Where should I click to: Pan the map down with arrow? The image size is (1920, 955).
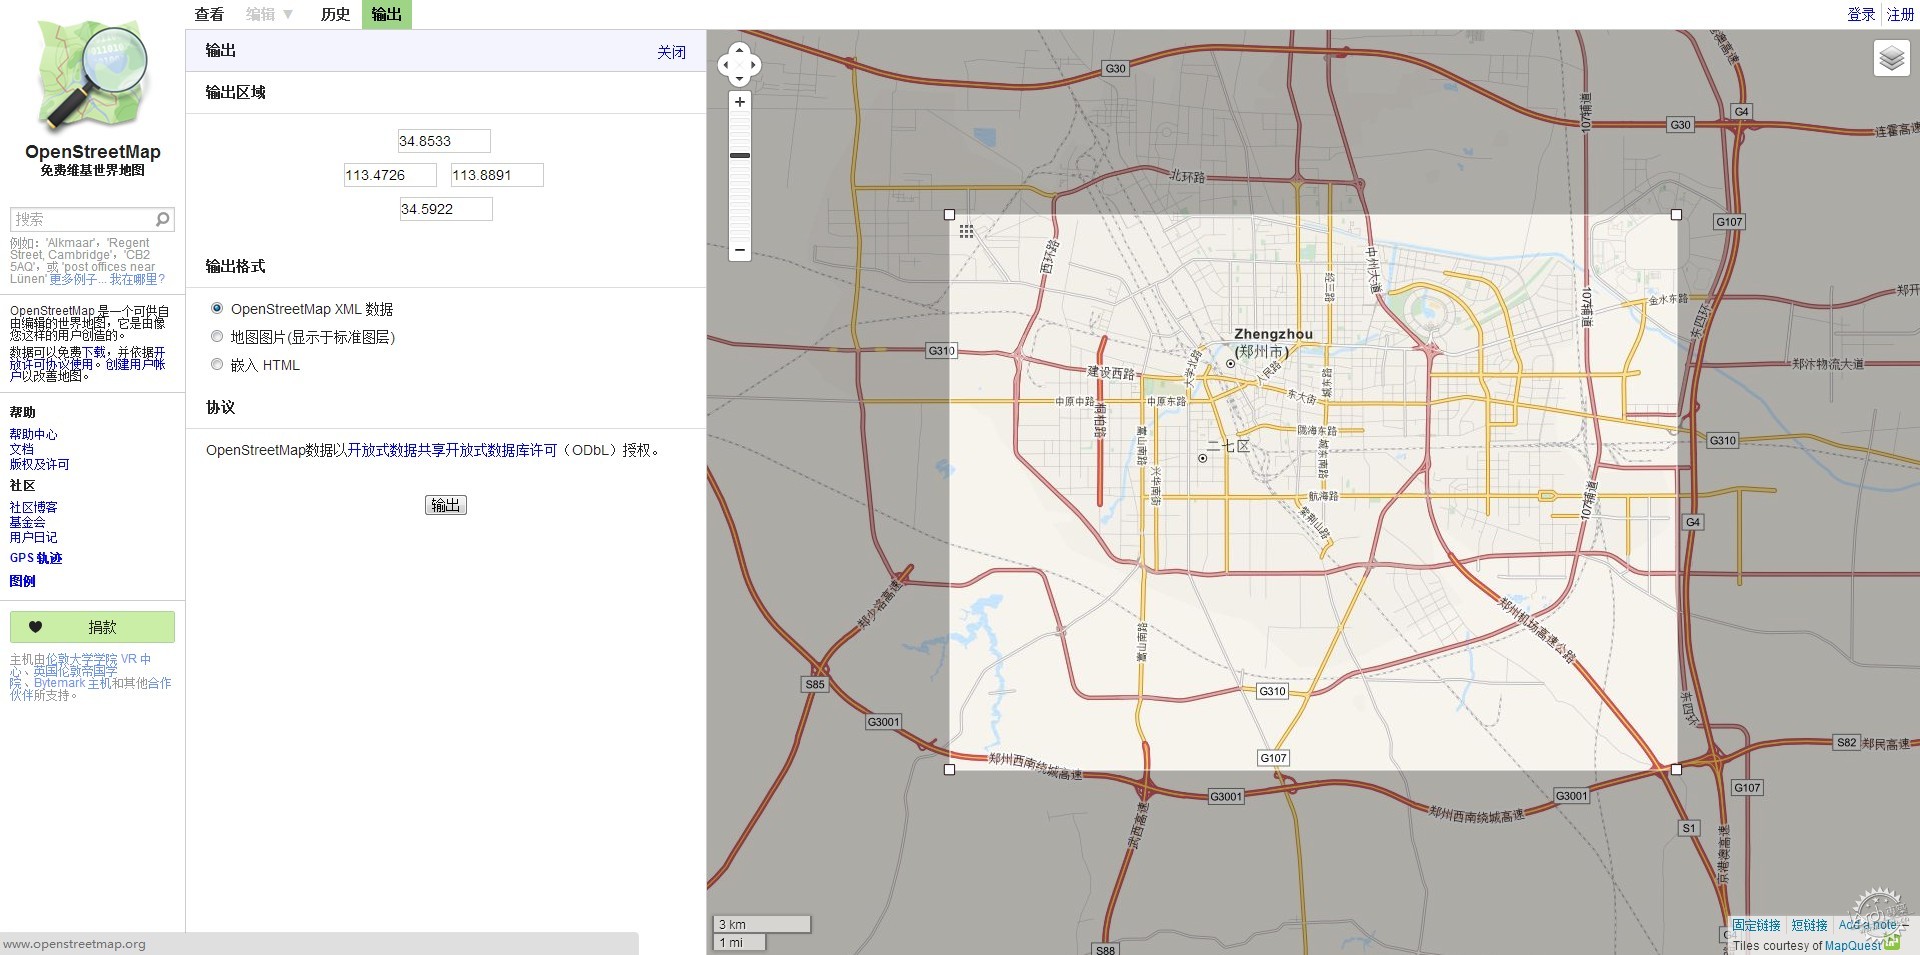(740, 80)
